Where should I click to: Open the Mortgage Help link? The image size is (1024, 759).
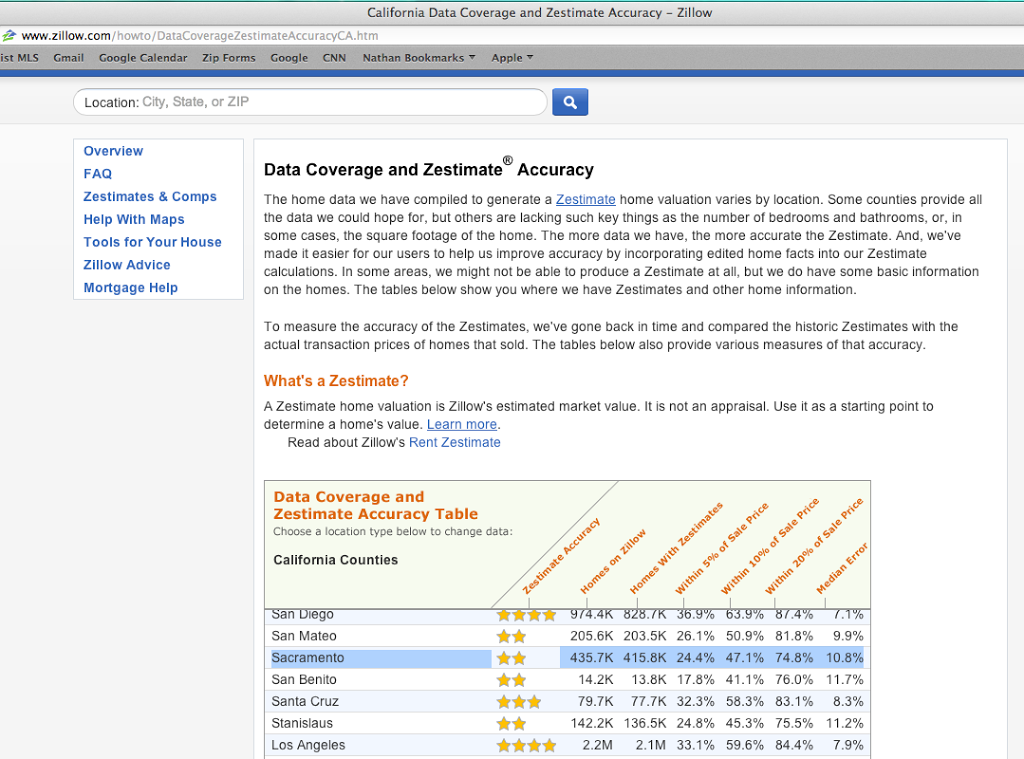pos(131,288)
